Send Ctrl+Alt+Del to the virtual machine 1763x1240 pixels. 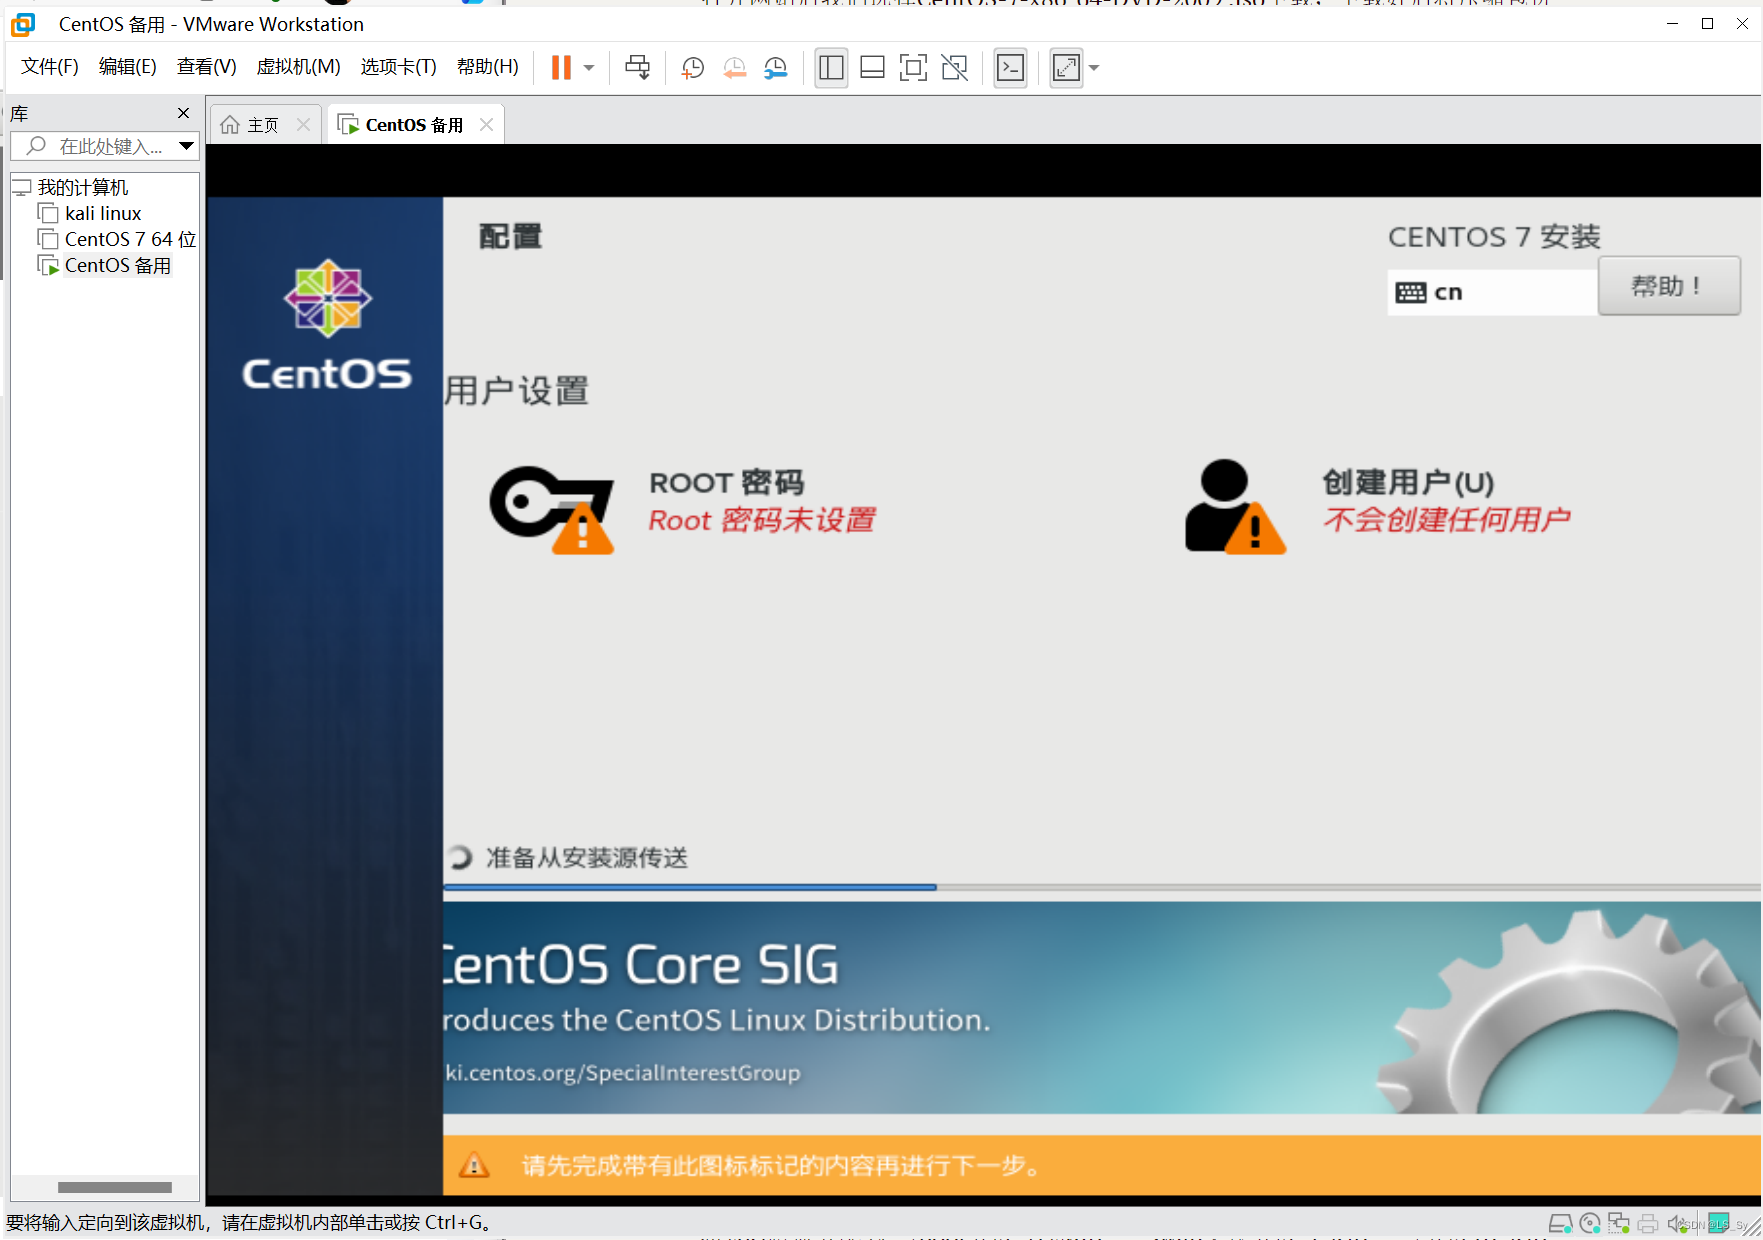637,67
